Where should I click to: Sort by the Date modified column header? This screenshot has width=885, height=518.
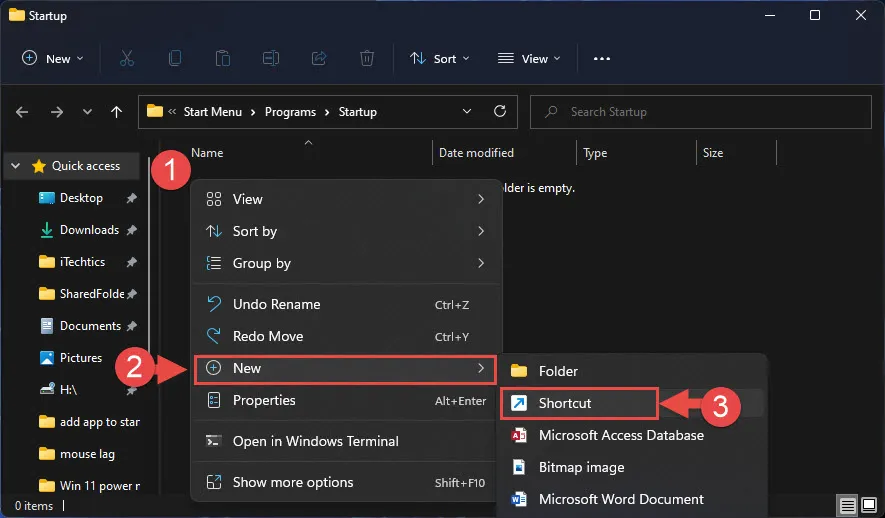476,153
